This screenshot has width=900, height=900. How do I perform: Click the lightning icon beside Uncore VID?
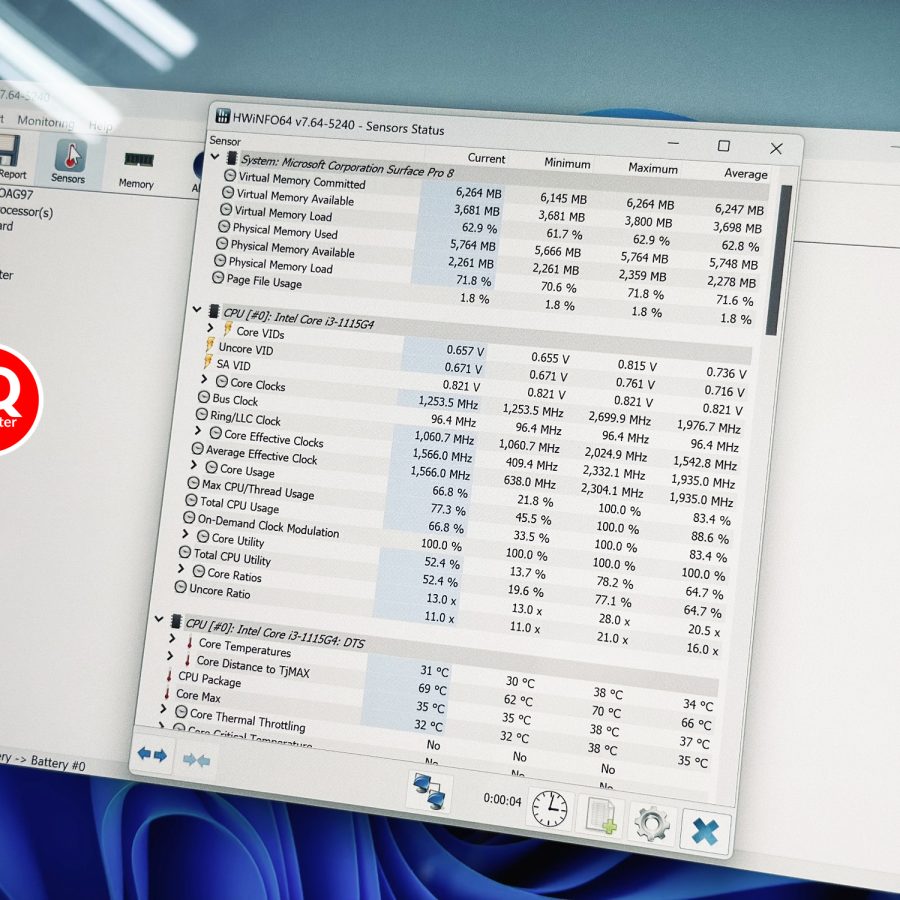[210, 346]
